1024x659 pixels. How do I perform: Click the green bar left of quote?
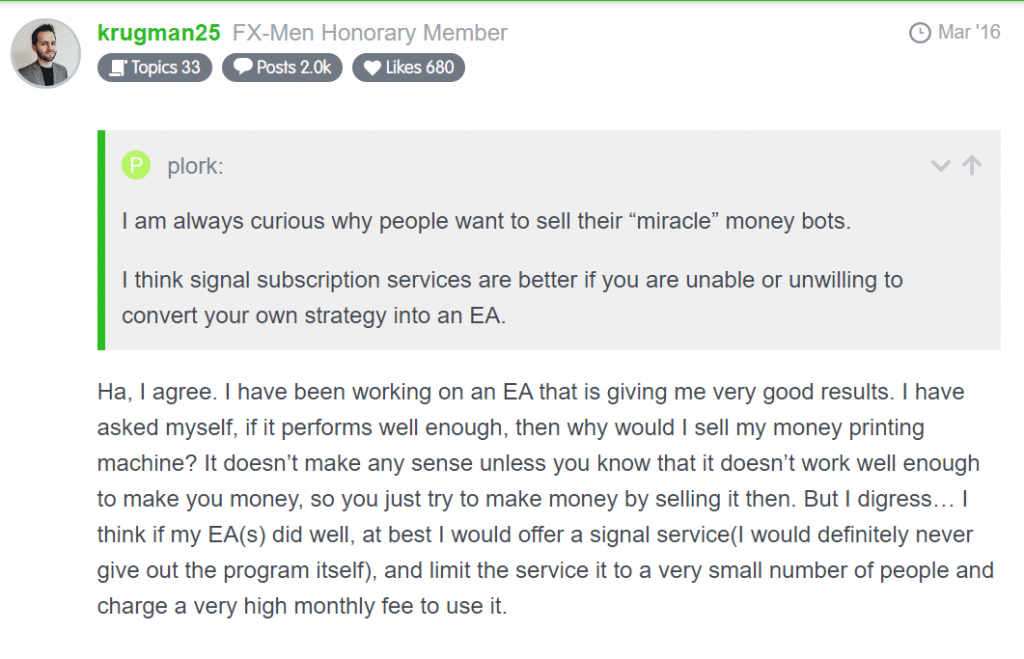[x=101, y=240]
